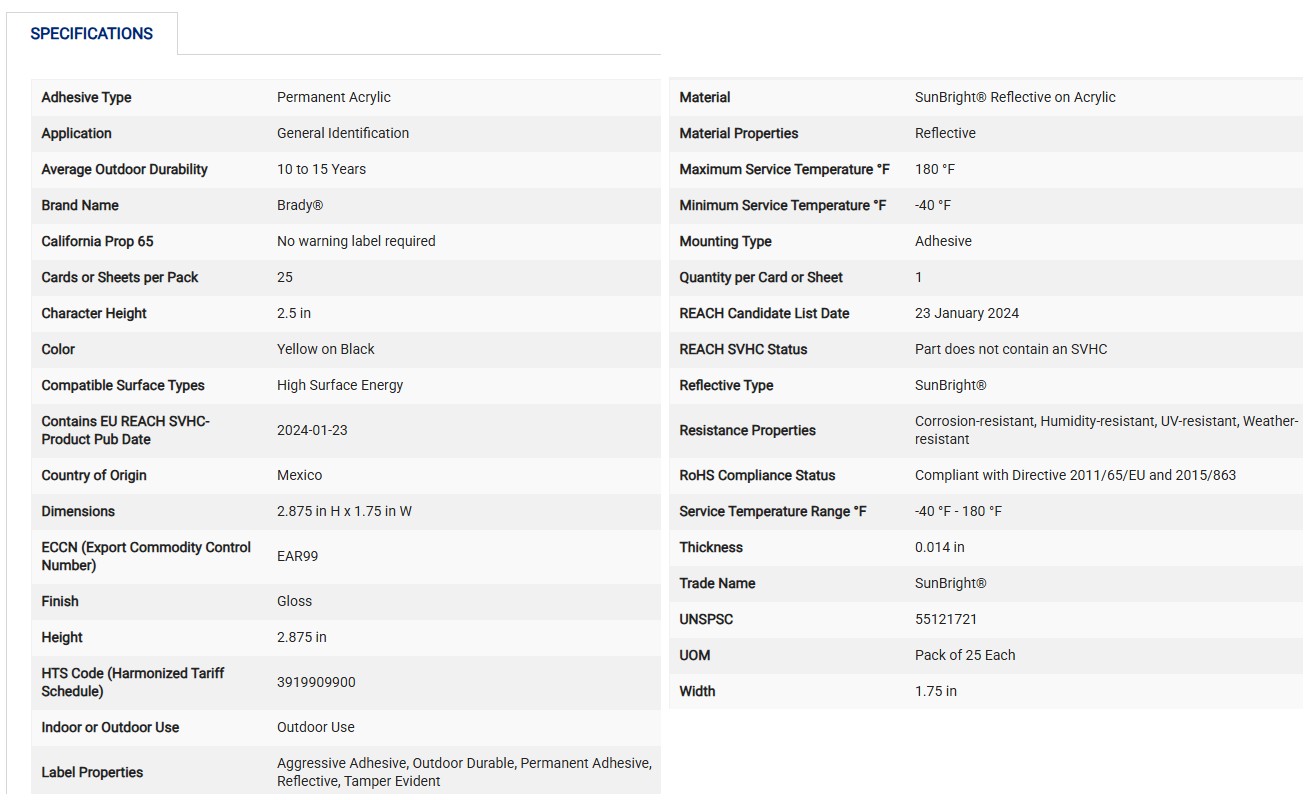Viewport: 1307px width, 800px height.
Task: Click the Adhesive Type row label
Action: pyautogui.click(x=87, y=97)
